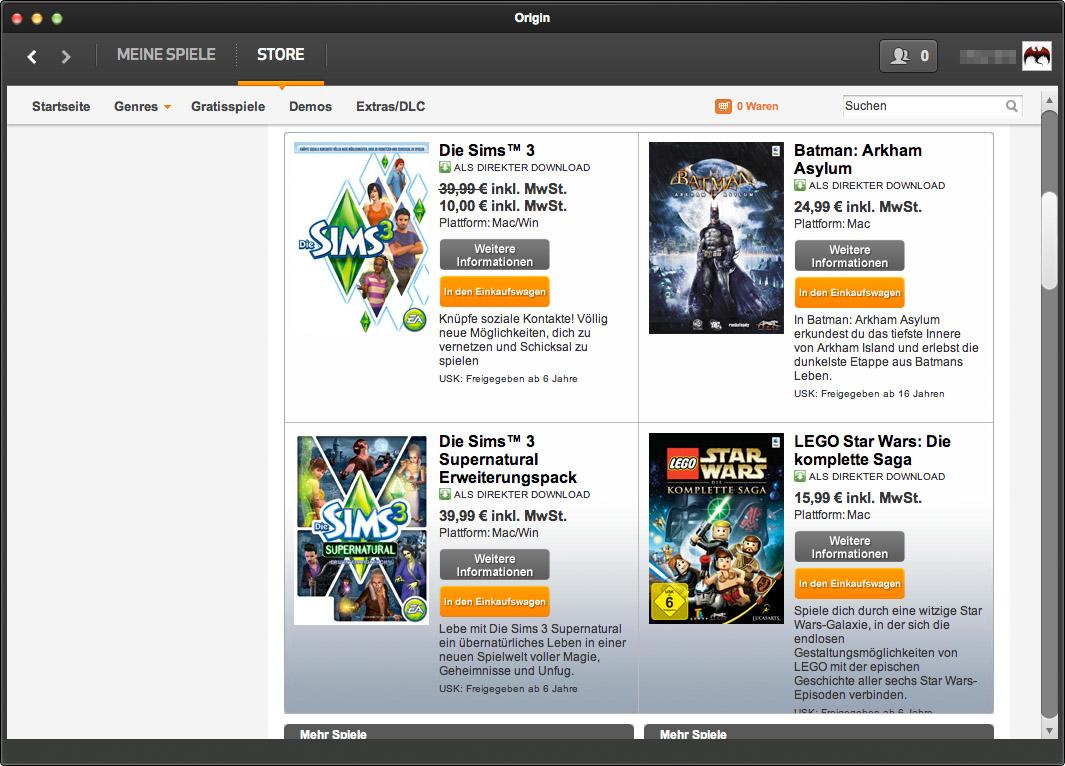This screenshot has width=1065, height=766.
Task: Click the 15,99 € LEGO Star Wars price
Action: pos(858,498)
